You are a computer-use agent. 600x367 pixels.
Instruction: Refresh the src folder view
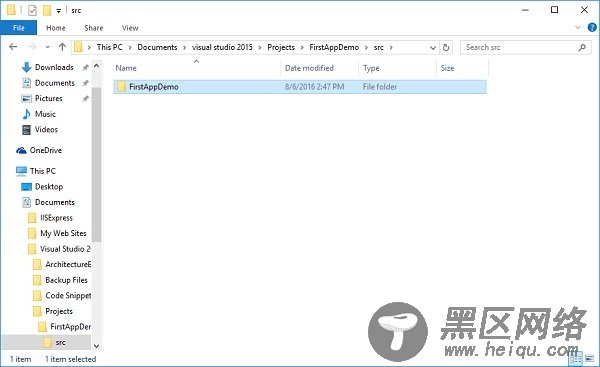[x=446, y=47]
